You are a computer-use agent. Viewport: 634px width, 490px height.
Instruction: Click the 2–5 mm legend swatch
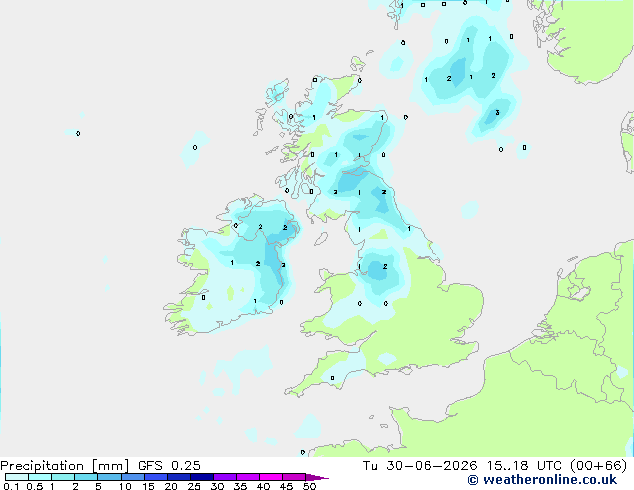[86, 477]
